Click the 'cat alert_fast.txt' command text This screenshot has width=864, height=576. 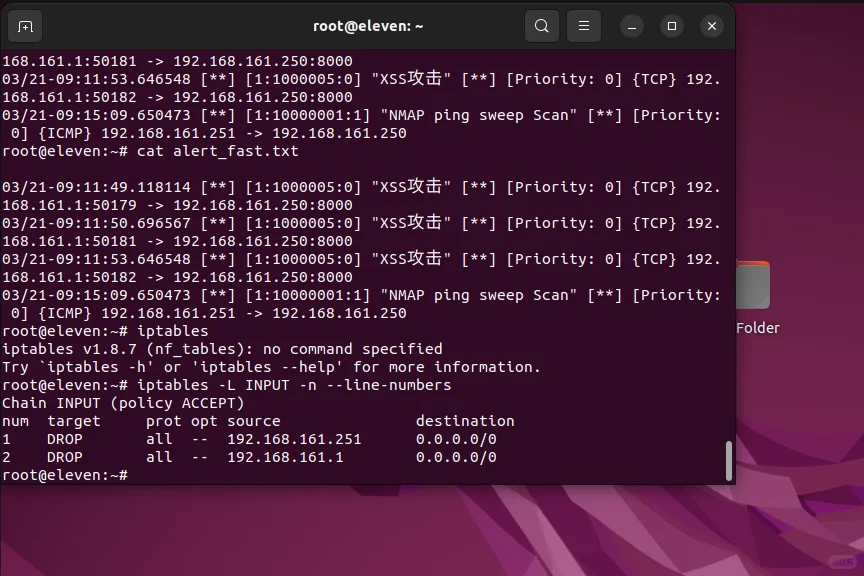click(218, 151)
